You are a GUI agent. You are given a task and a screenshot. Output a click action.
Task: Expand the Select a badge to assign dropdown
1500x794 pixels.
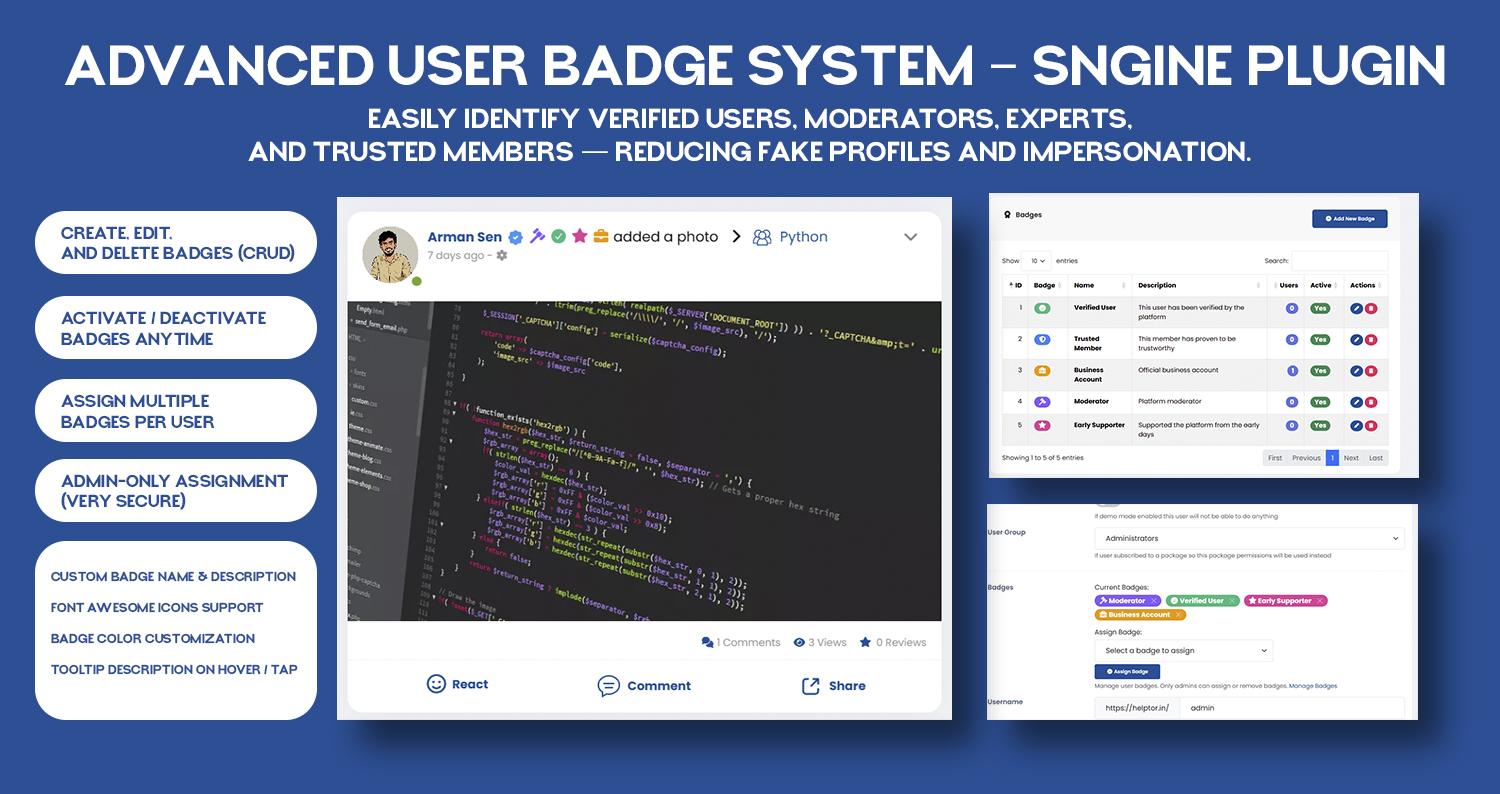pyautogui.click(x=1184, y=650)
